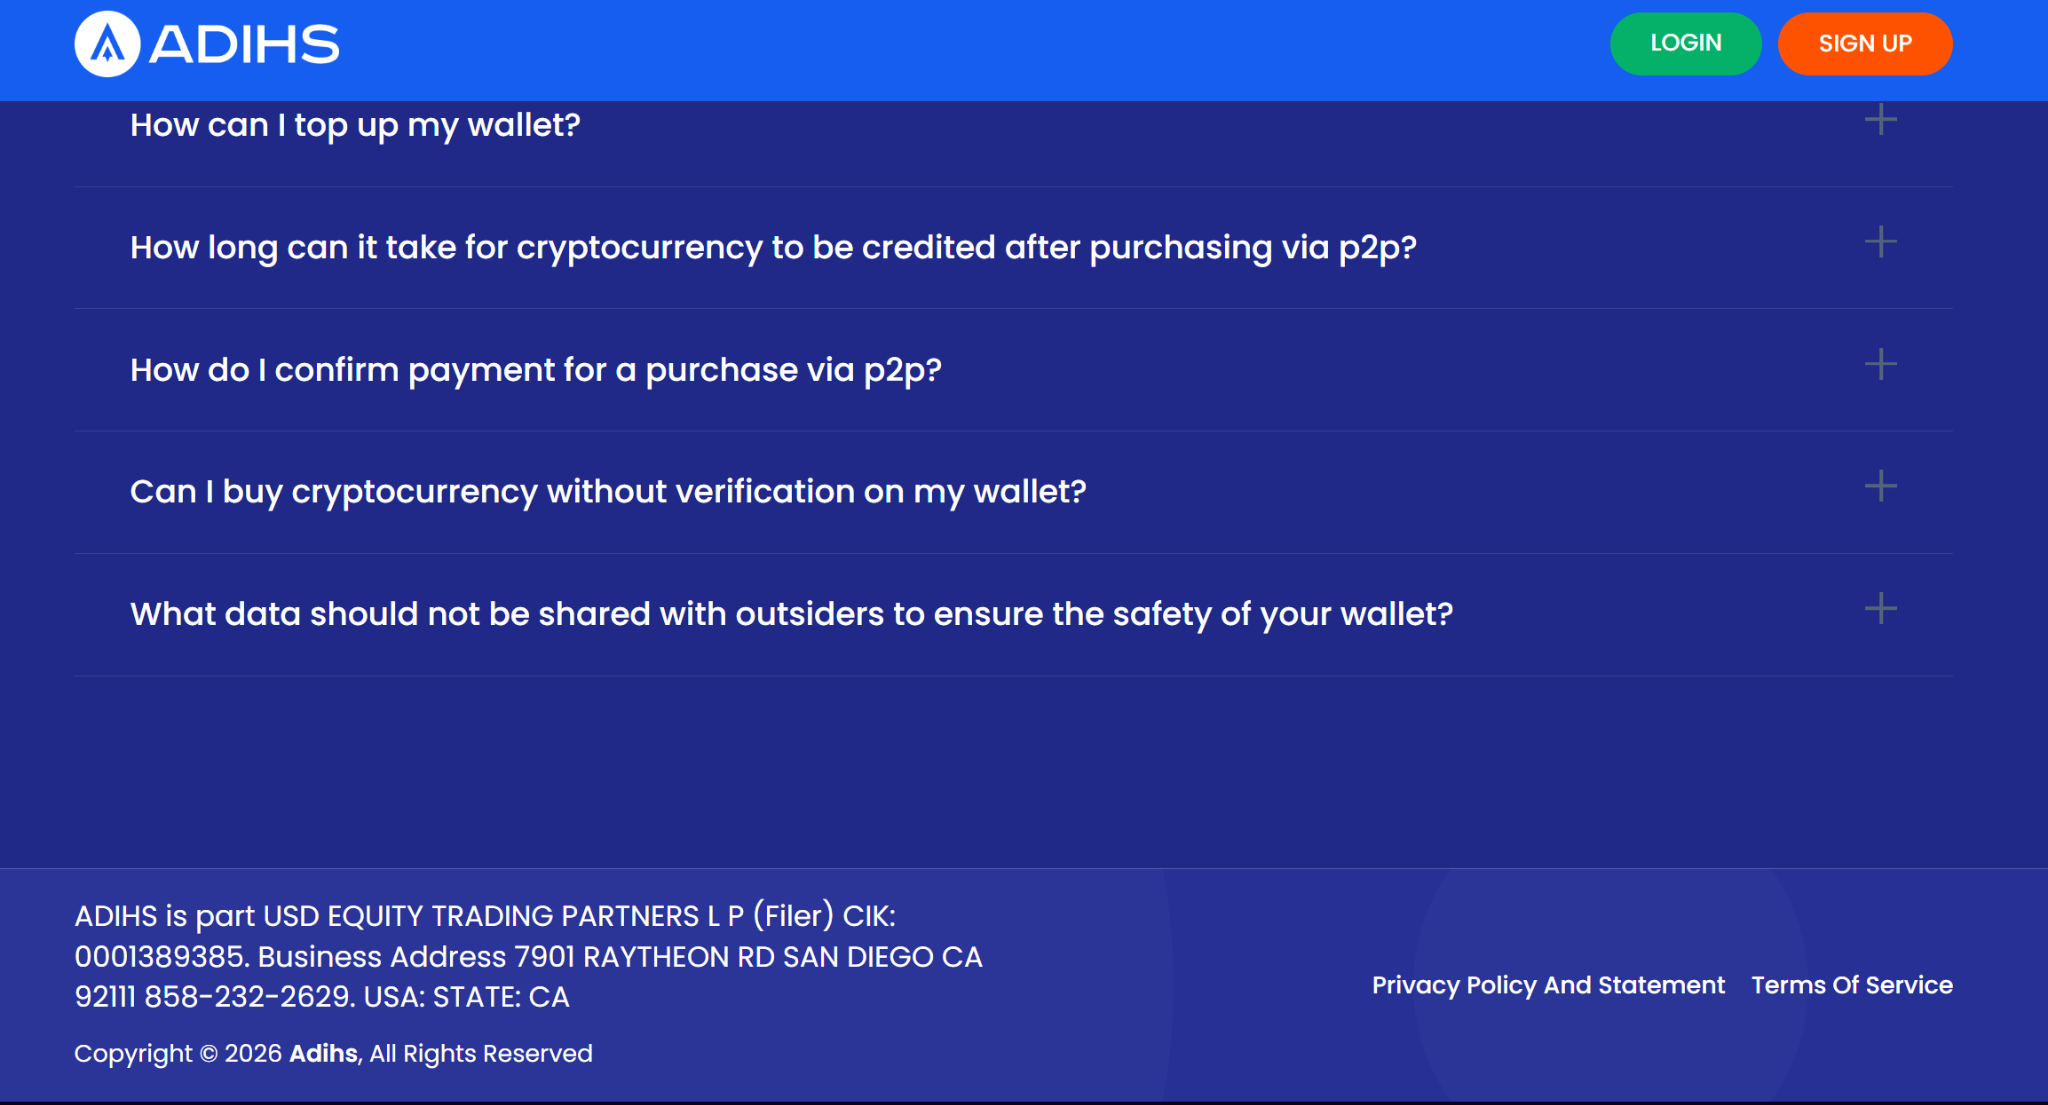Open "What data should not be shared" question
The width and height of the screenshot is (2048, 1105).
791,614
